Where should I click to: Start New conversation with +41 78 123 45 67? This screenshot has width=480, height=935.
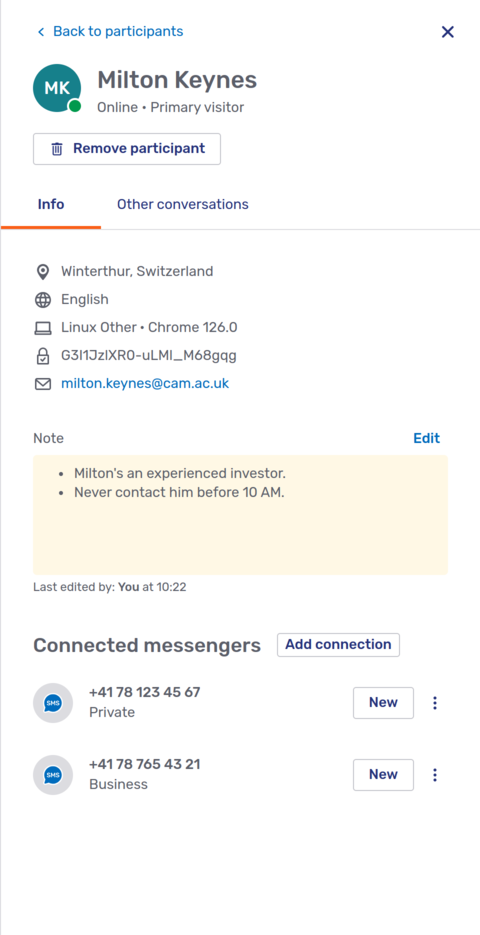coord(383,703)
